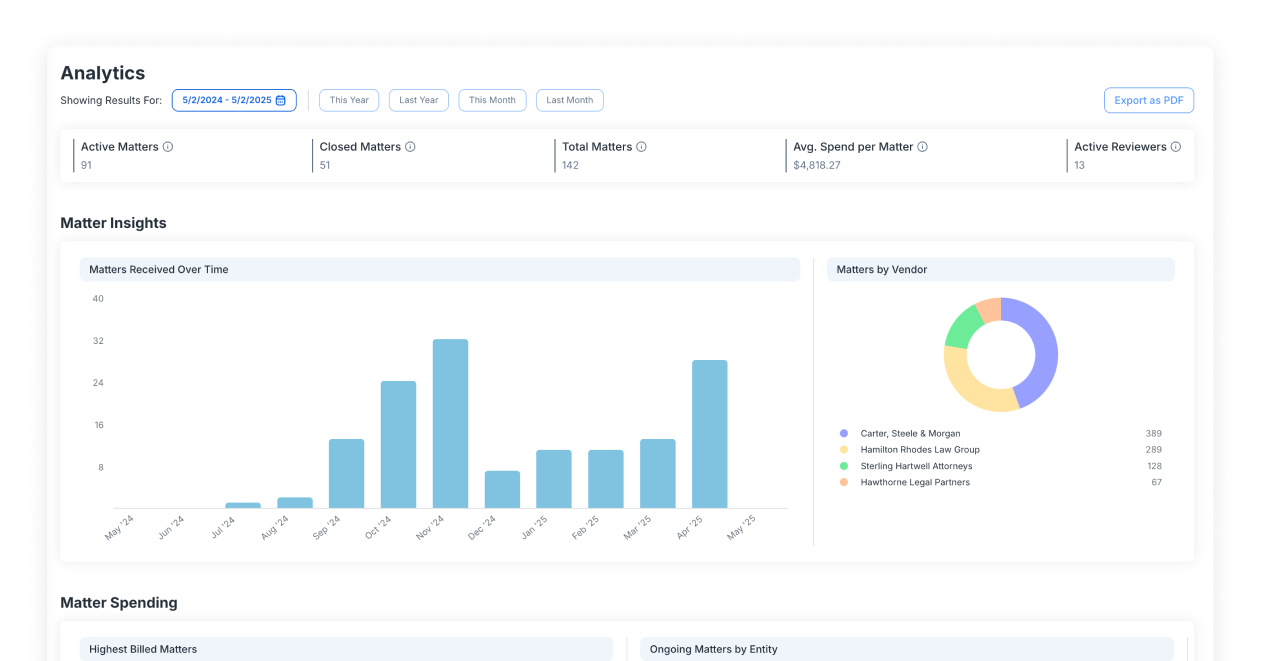Click the "Hawthorne Legal Partners" legend label
This screenshot has height=661, width=1261.
click(x=915, y=482)
